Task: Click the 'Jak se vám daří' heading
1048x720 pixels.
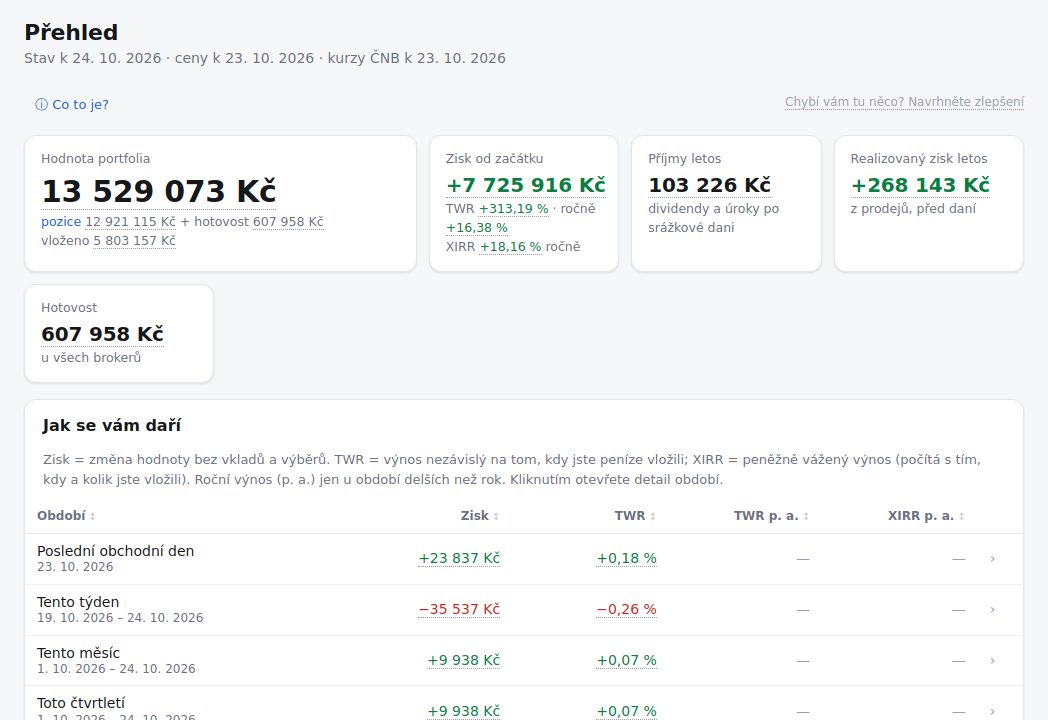Action: coord(112,426)
